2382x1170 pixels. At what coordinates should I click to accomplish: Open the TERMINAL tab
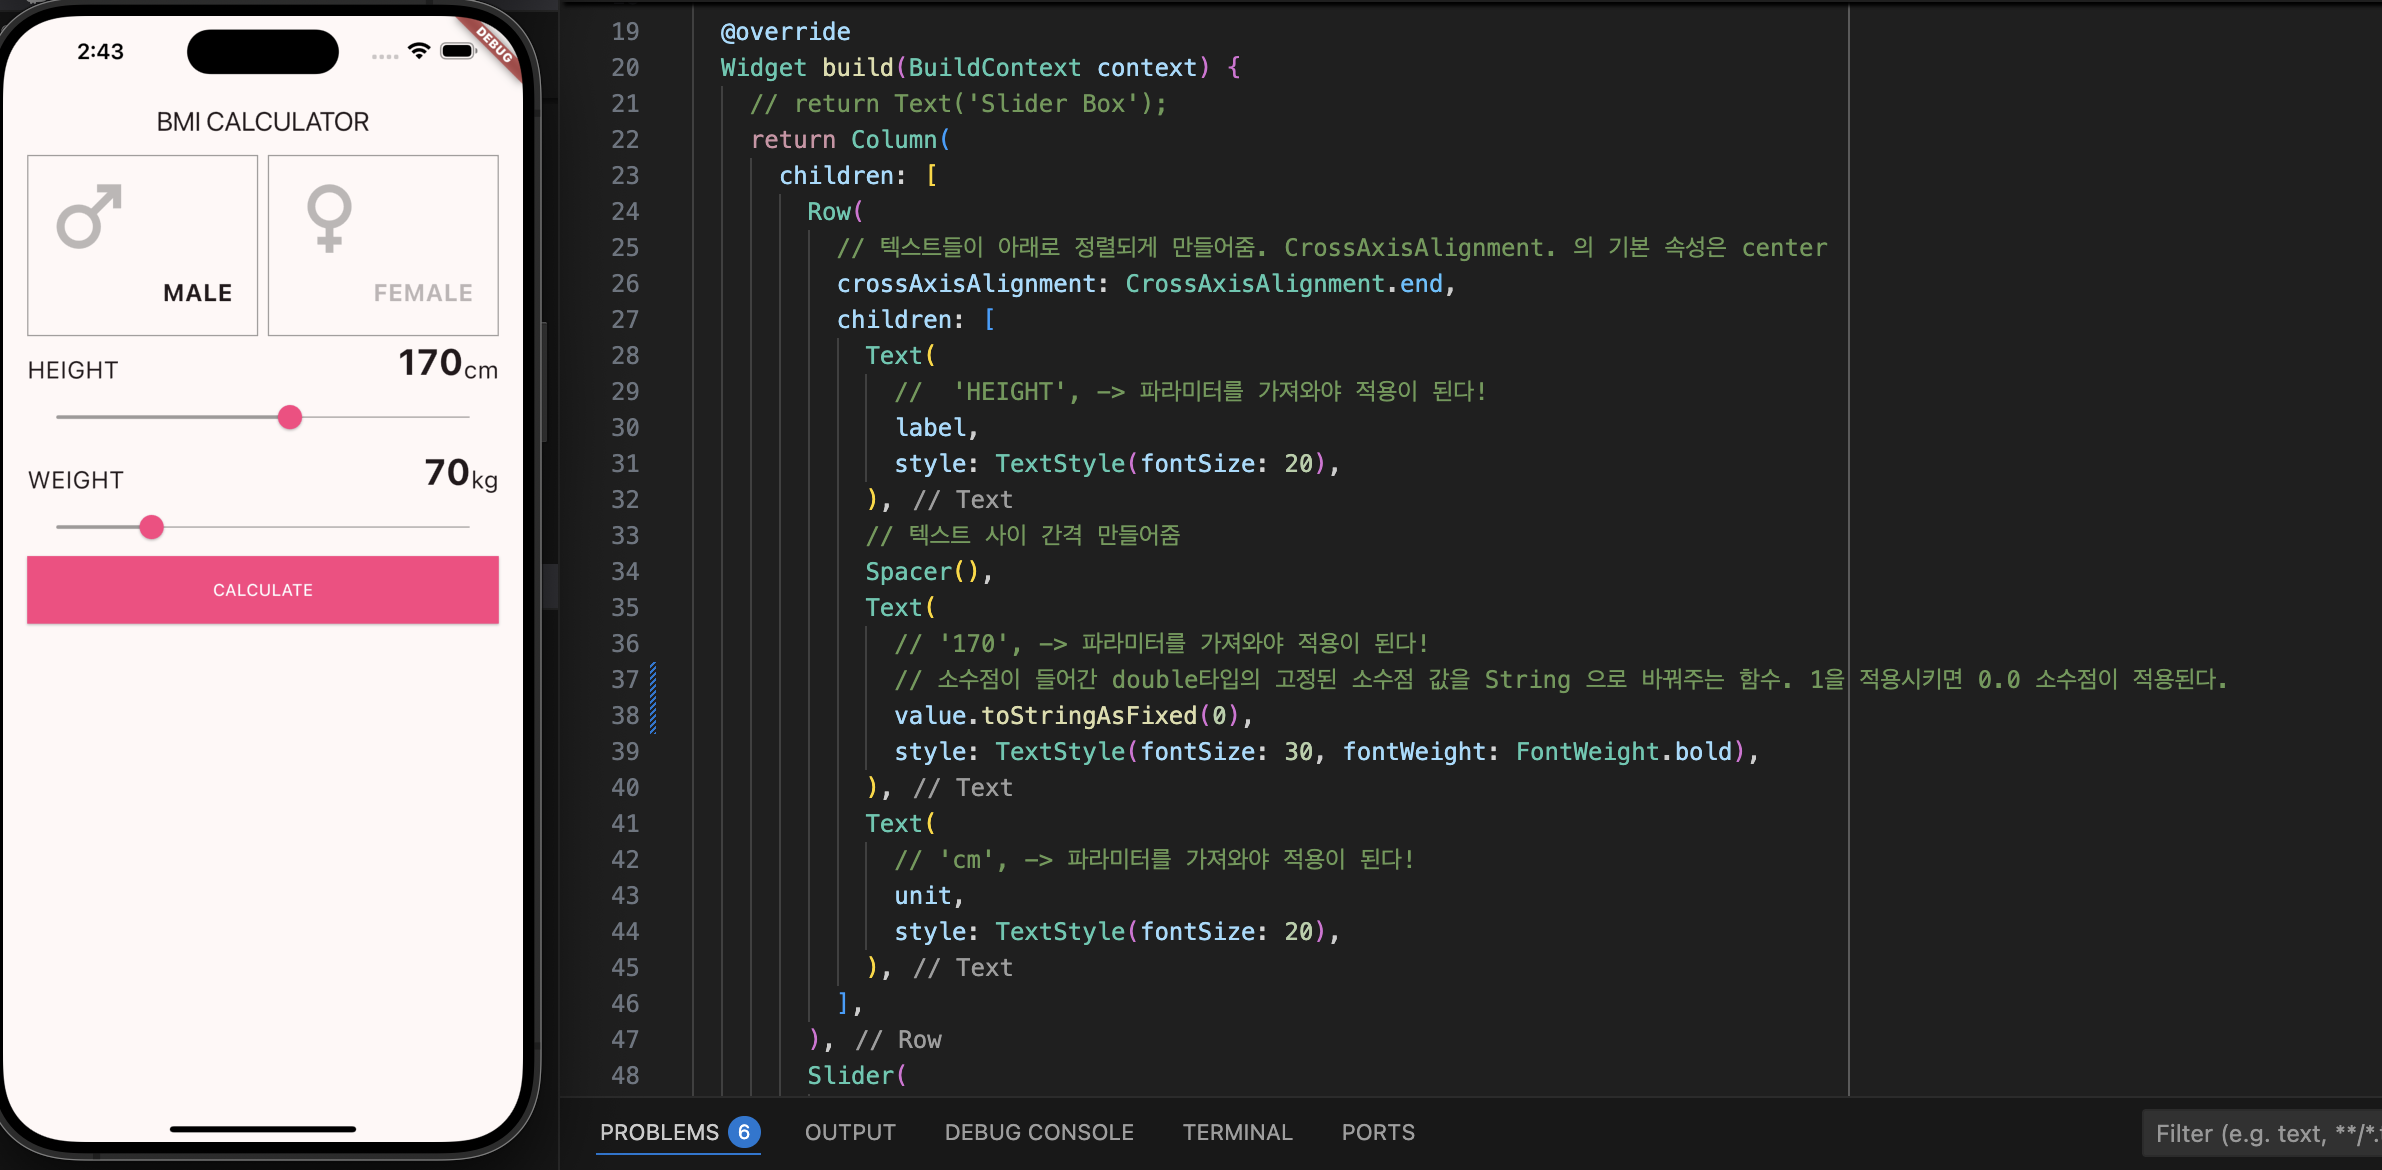[1237, 1132]
